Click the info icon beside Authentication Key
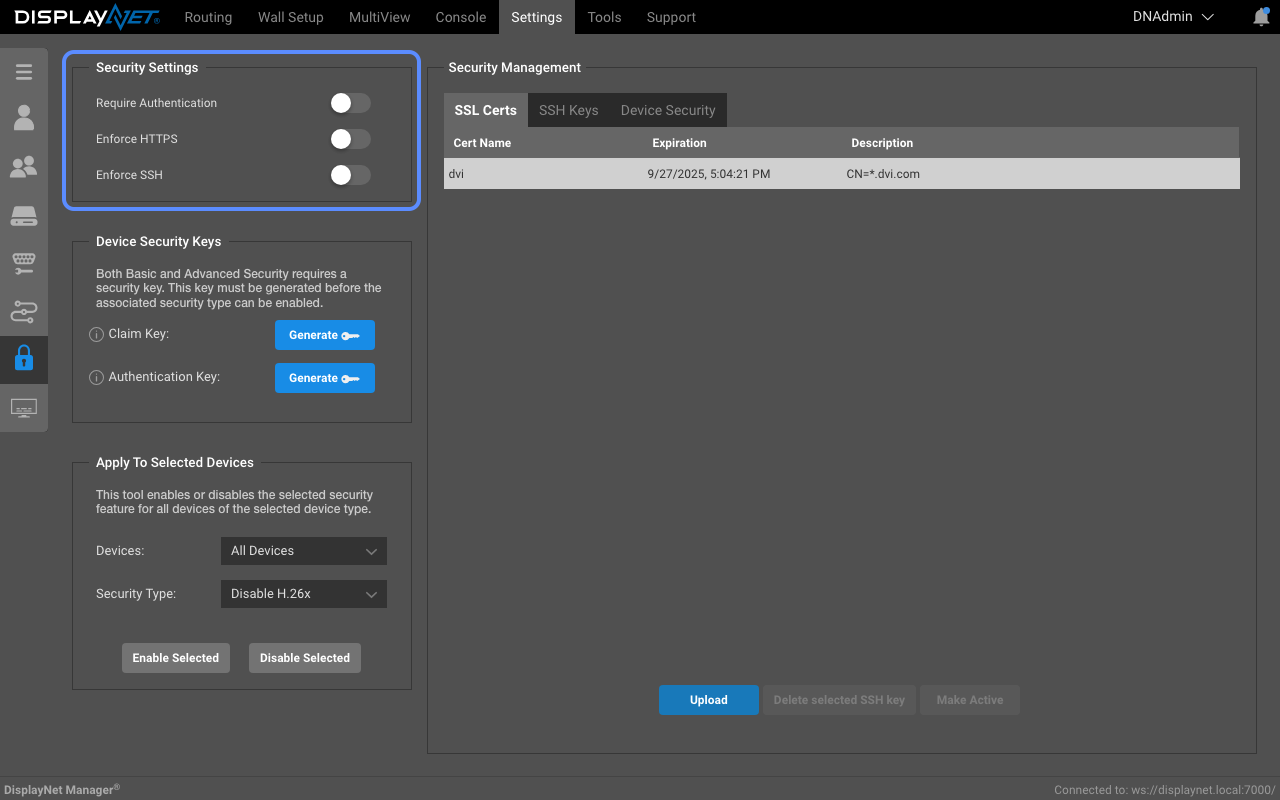Image resolution: width=1280 pixels, height=800 pixels. tap(97, 378)
